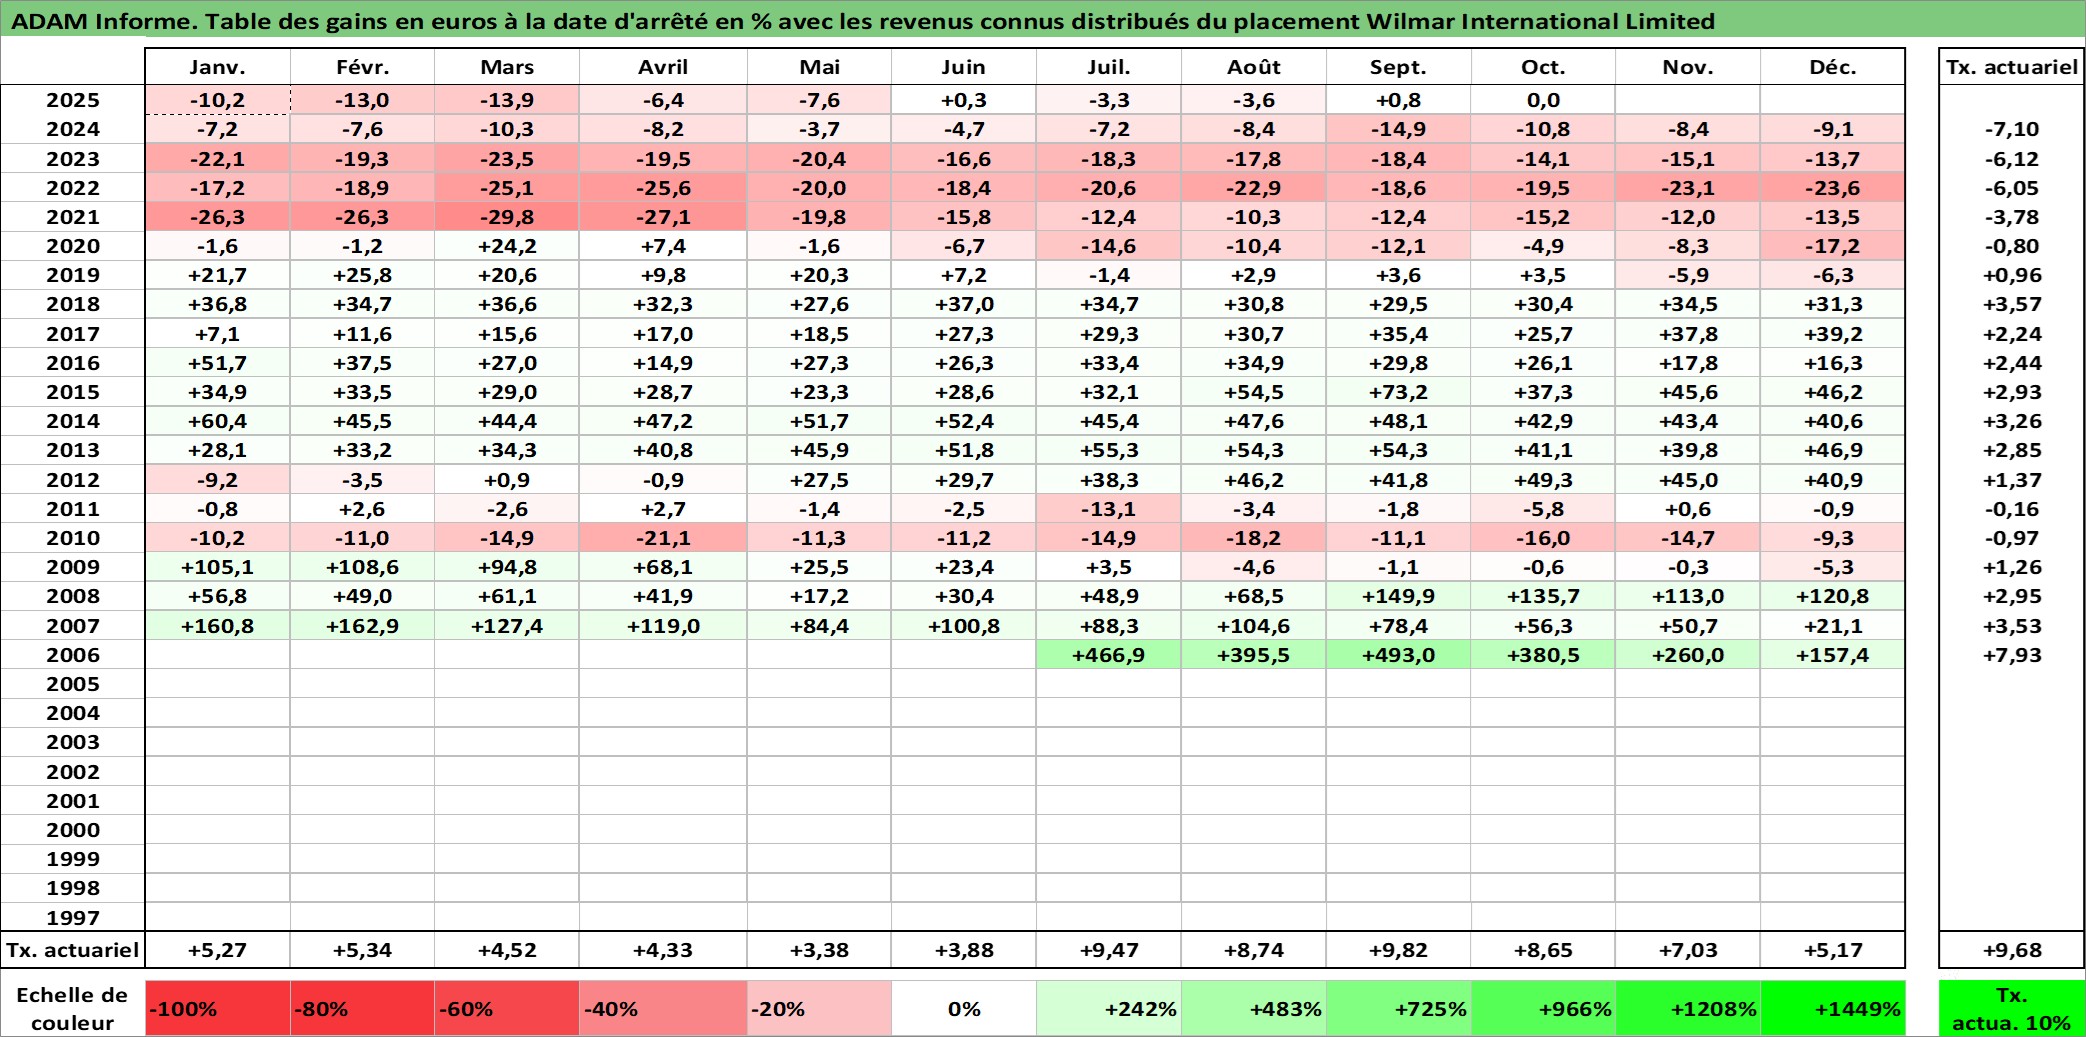The width and height of the screenshot is (2086, 1037).
Task: Select the 2025 row label
Action: [x=73, y=100]
